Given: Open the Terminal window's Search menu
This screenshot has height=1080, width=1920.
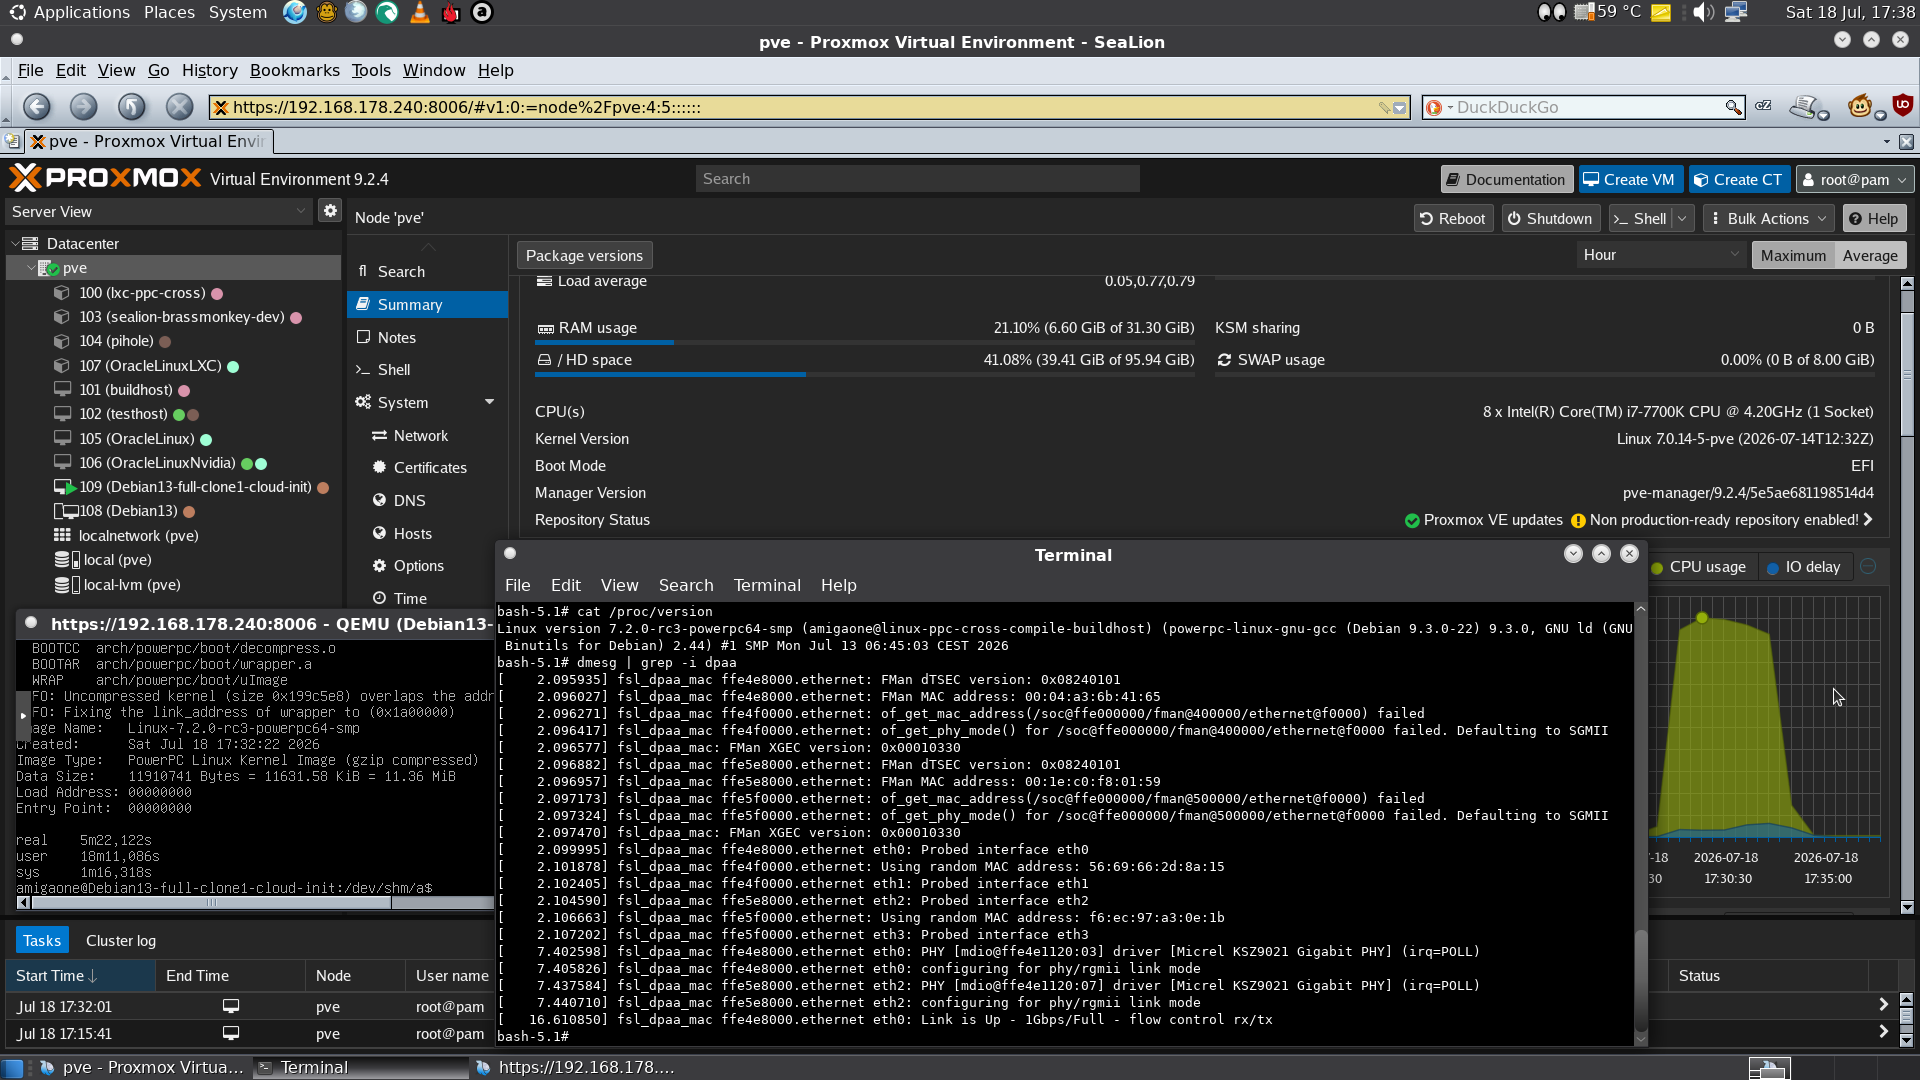Looking at the screenshot, I should click(x=686, y=586).
